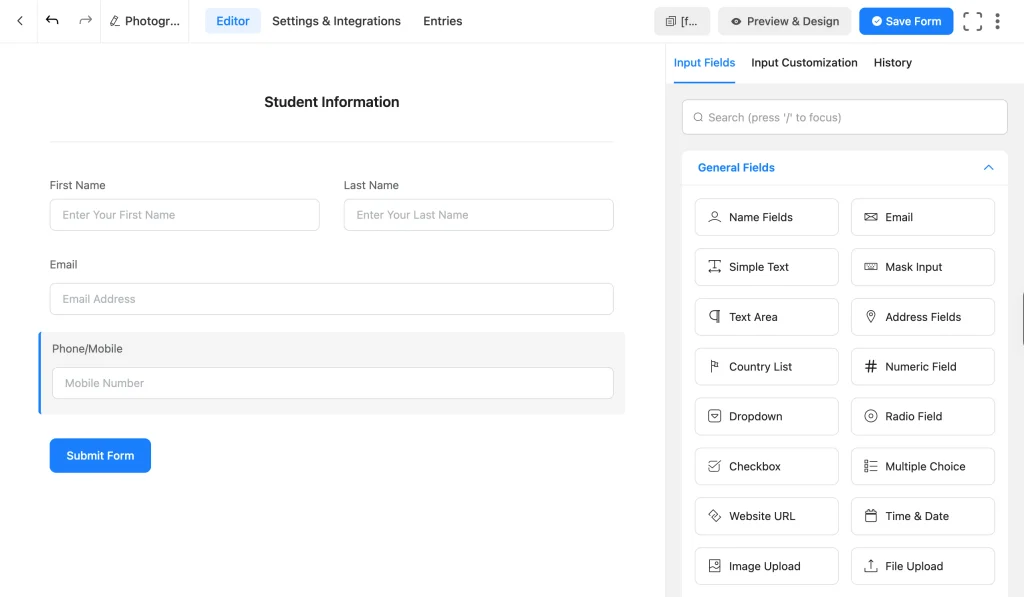
Task: Switch to Input Customization tab
Action: 804,63
